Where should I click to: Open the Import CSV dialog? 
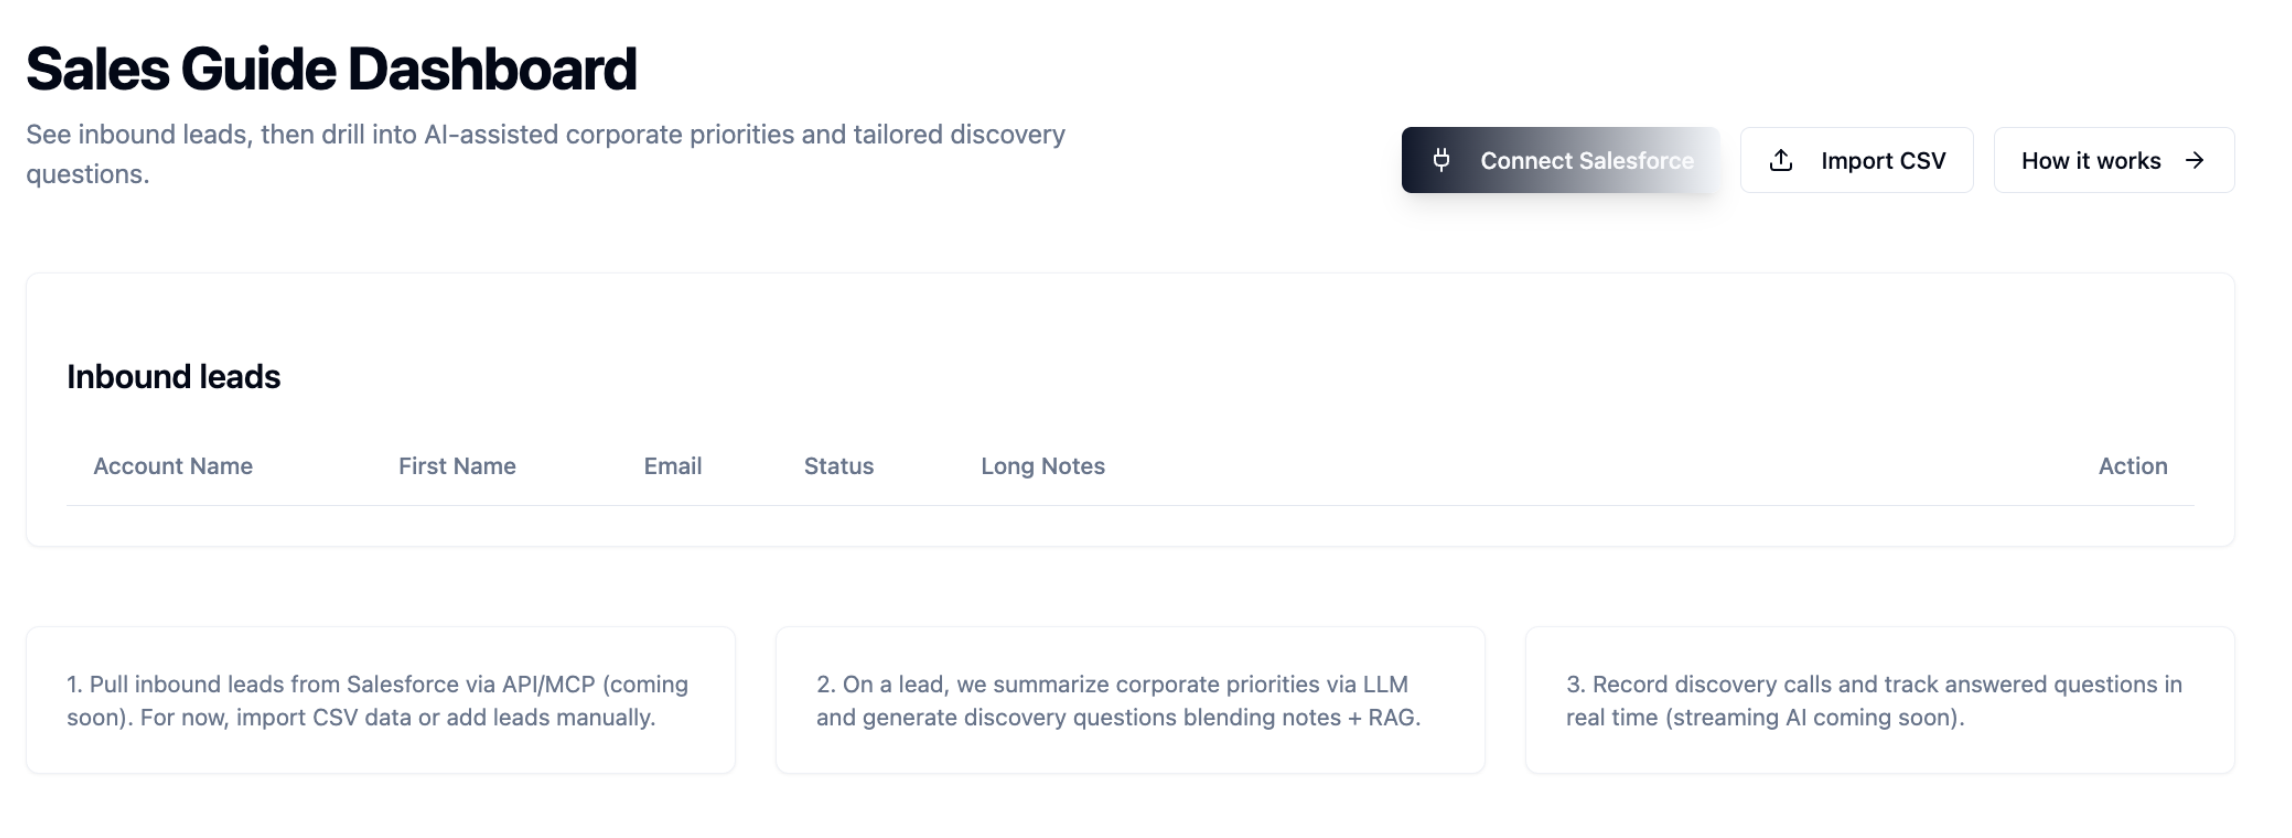[1856, 160]
